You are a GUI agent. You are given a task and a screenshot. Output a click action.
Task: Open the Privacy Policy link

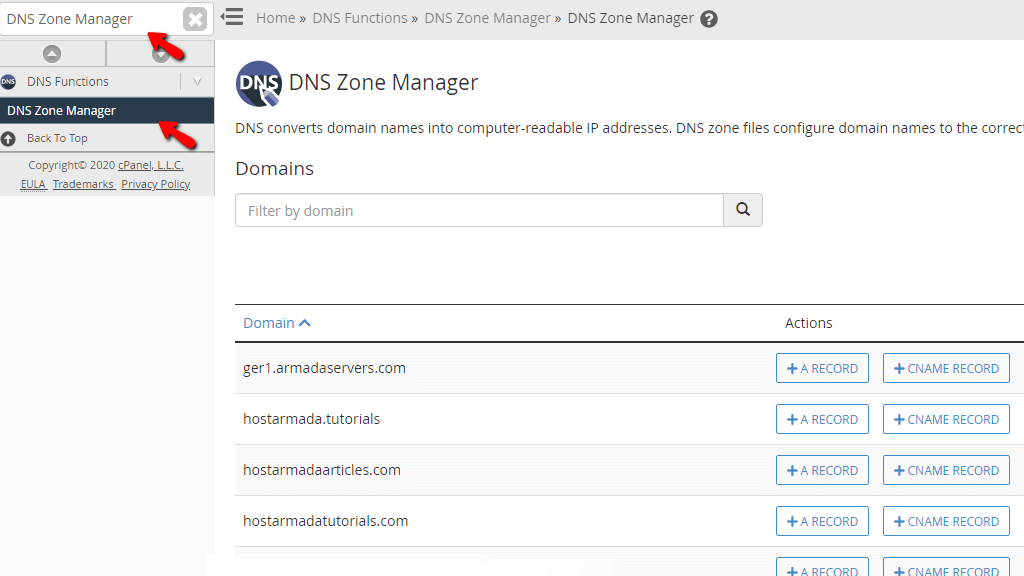click(x=155, y=184)
